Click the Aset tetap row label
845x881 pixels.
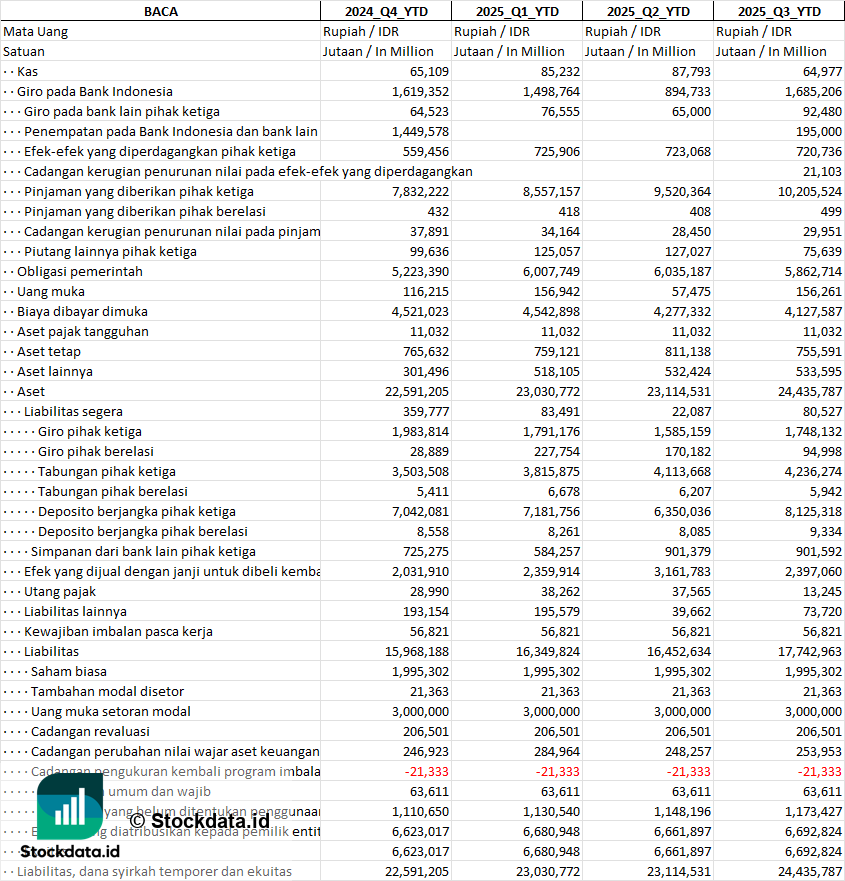(x=49, y=352)
